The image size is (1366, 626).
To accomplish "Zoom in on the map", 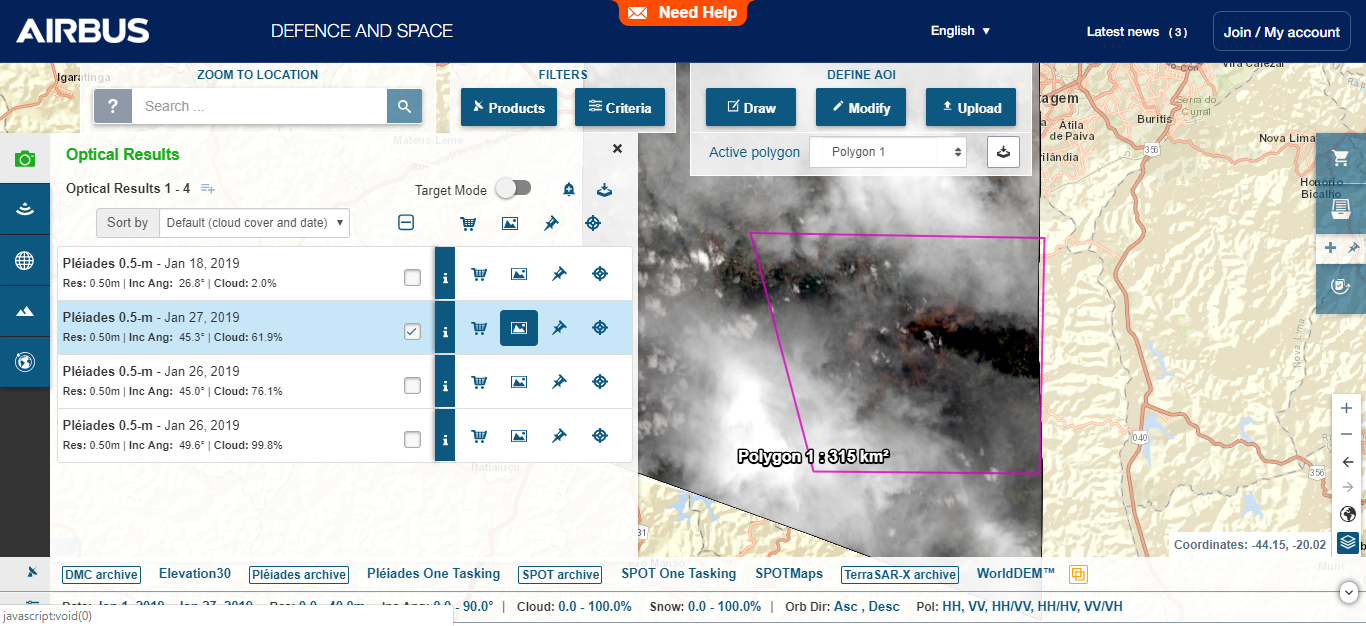I will point(1346,408).
